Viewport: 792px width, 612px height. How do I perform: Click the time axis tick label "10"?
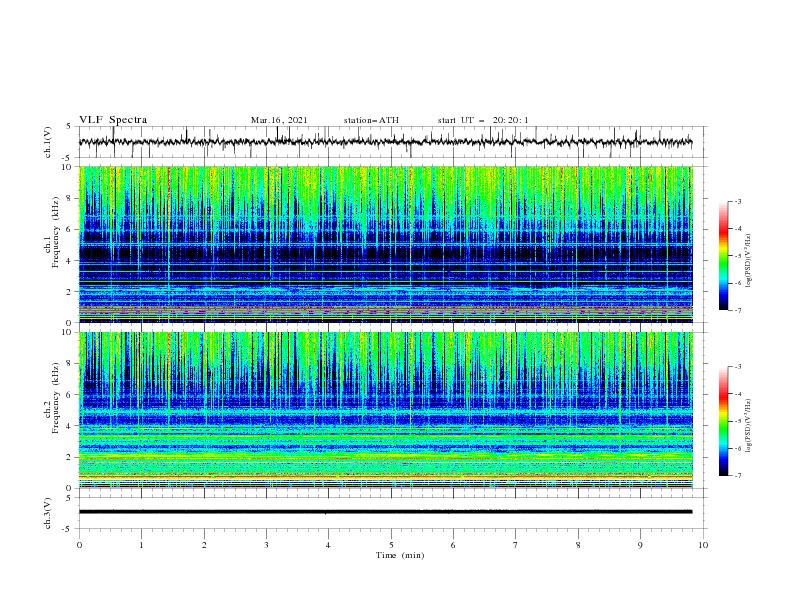click(703, 545)
